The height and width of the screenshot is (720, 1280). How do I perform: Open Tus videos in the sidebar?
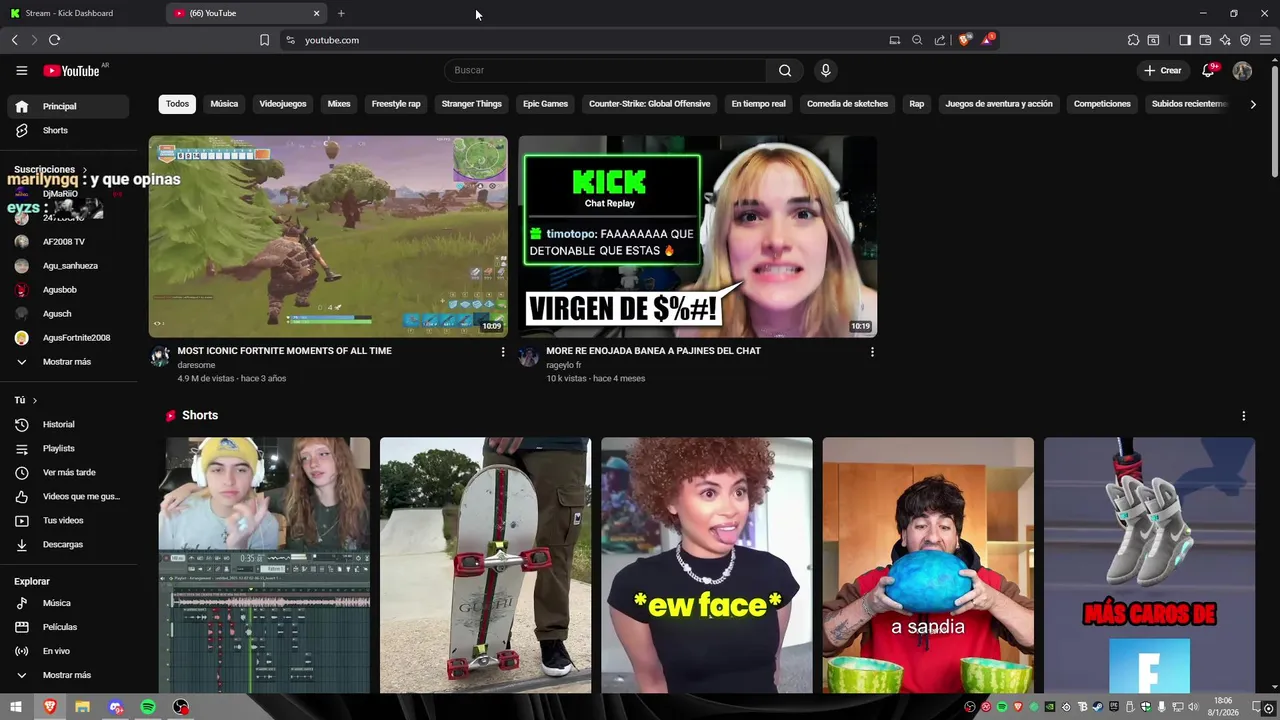(69, 521)
